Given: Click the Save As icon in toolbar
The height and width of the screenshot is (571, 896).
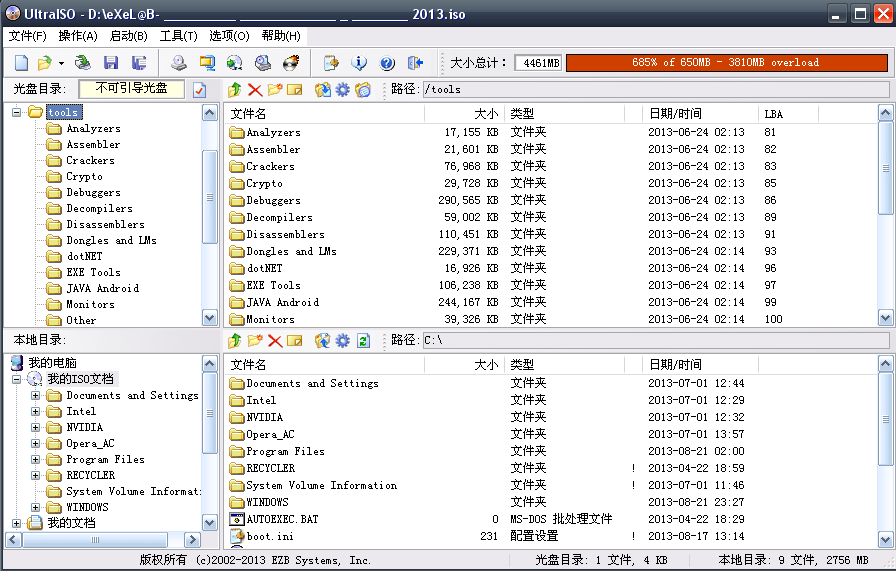Looking at the screenshot, I should [x=139, y=63].
